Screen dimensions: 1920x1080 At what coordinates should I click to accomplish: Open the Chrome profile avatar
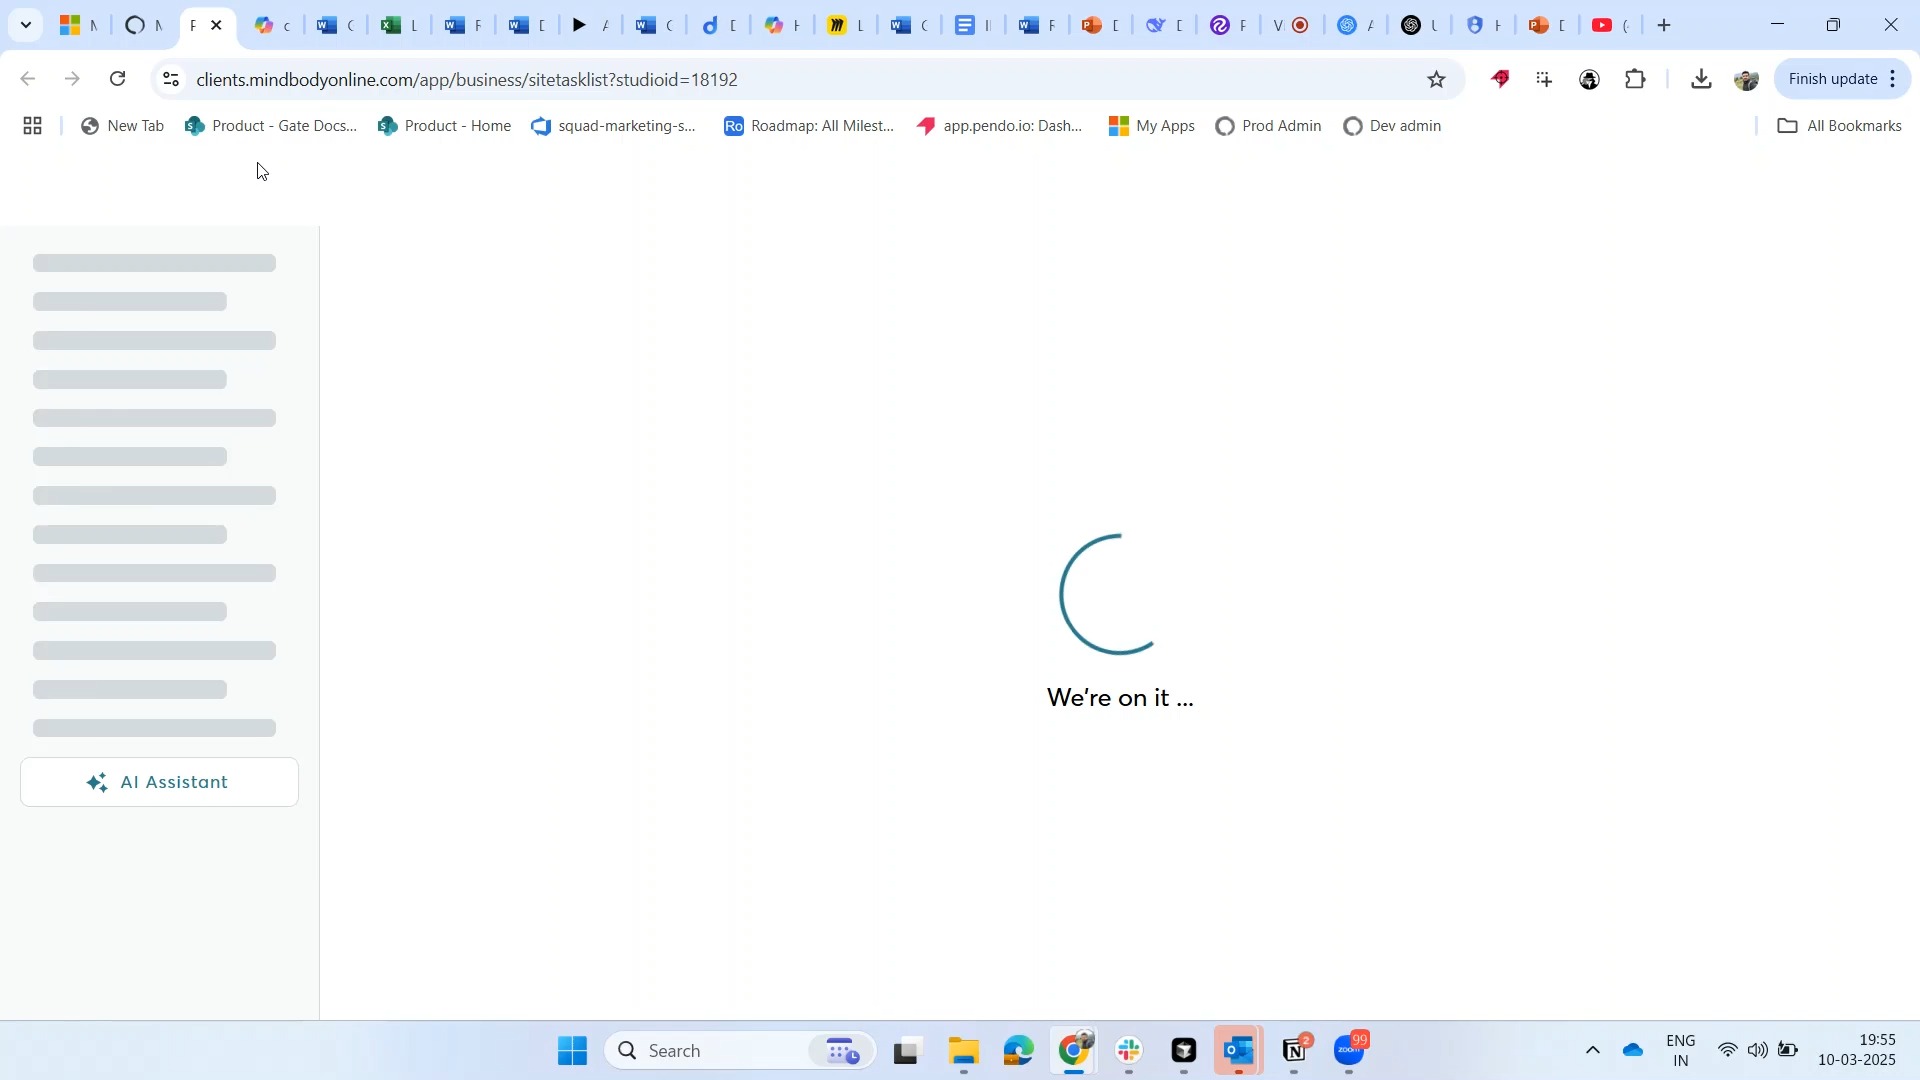[1747, 79]
